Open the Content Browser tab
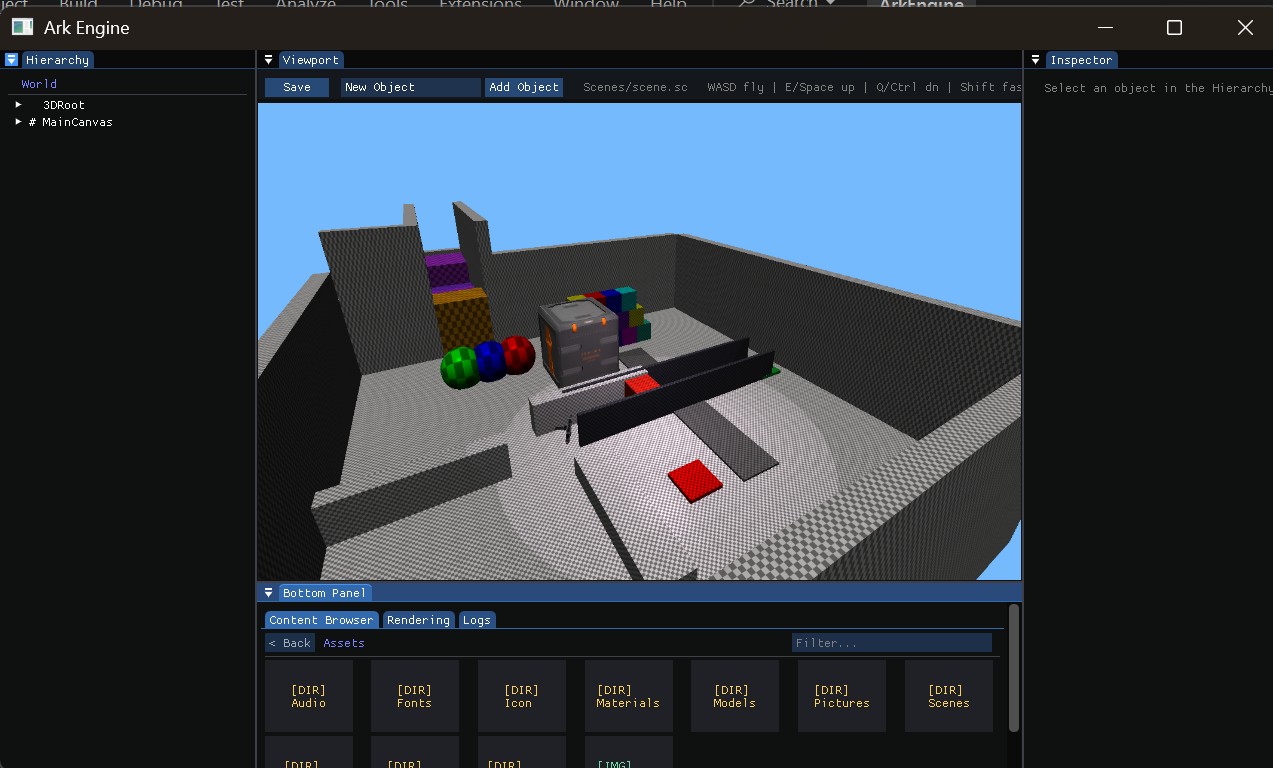The height and width of the screenshot is (768, 1273). point(321,620)
